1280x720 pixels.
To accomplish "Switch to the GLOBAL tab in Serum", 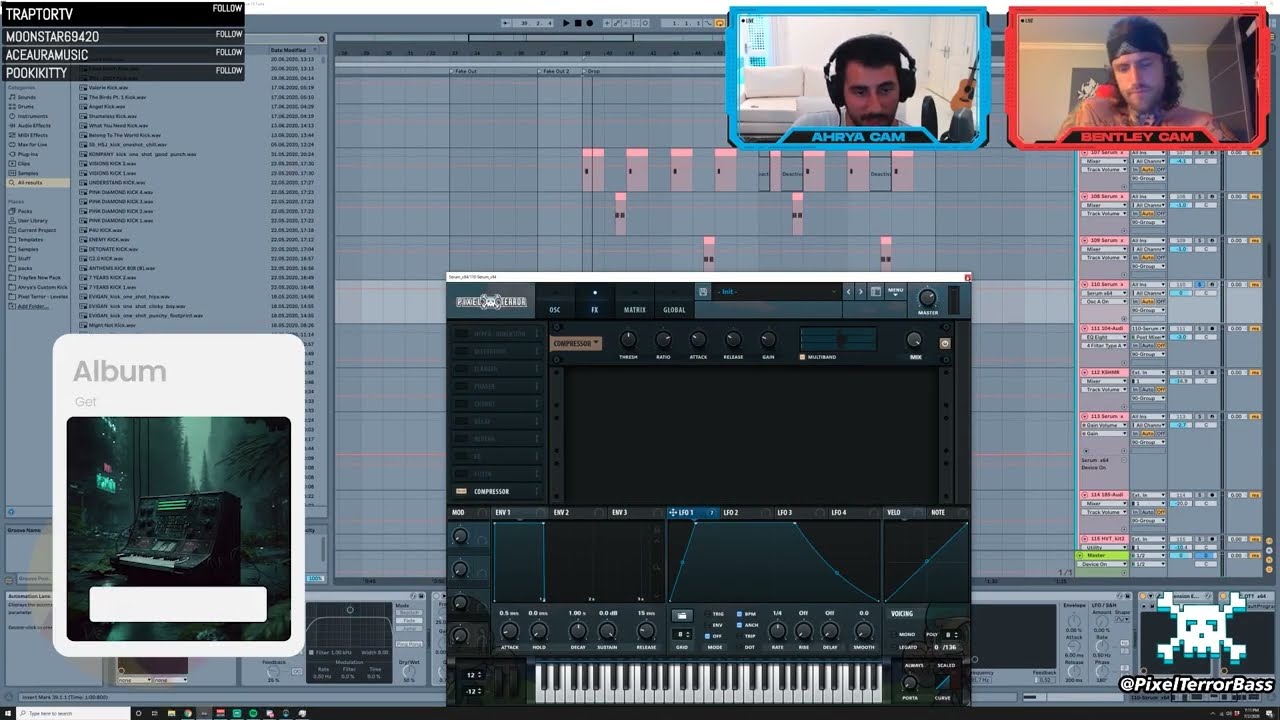I will (675, 310).
